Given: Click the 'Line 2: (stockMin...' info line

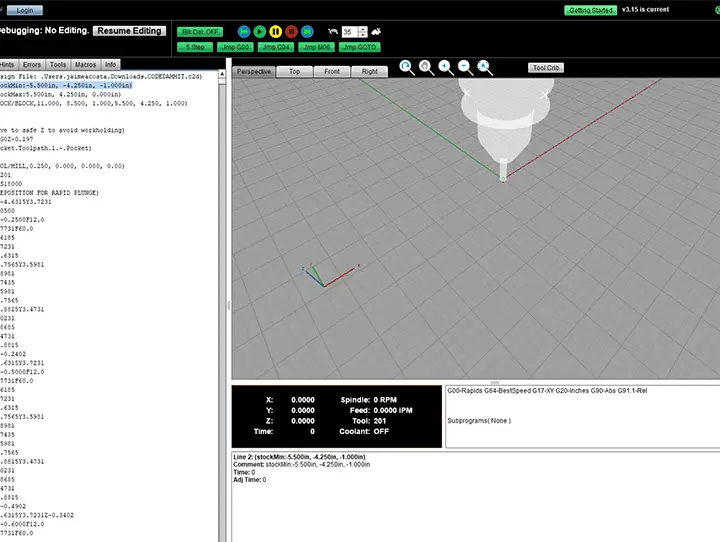Looking at the screenshot, I should 299,457.
